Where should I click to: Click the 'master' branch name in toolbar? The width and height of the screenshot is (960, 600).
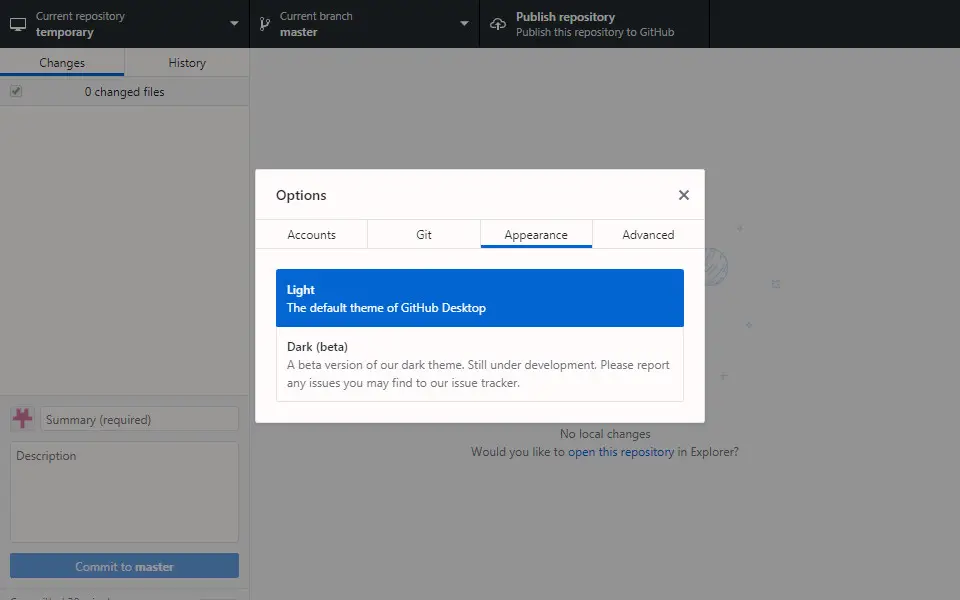(299, 32)
